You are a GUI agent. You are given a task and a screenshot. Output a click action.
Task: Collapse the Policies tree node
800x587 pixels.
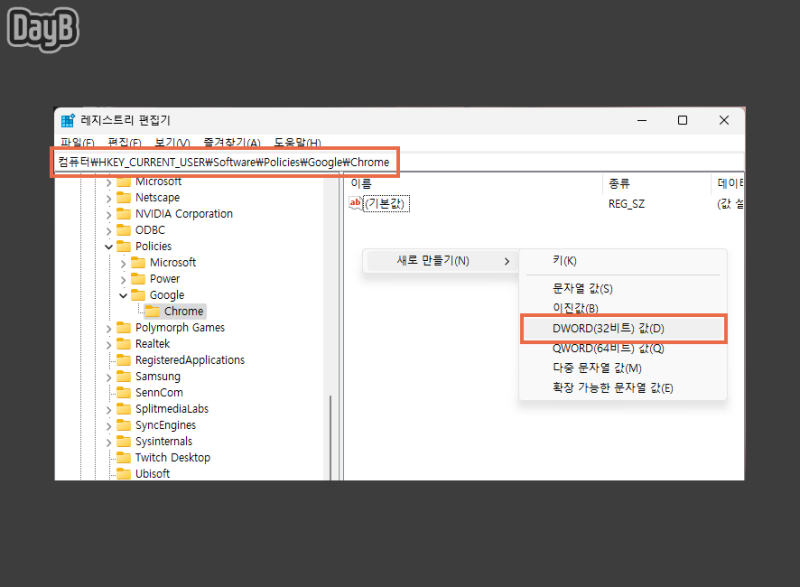click(109, 247)
